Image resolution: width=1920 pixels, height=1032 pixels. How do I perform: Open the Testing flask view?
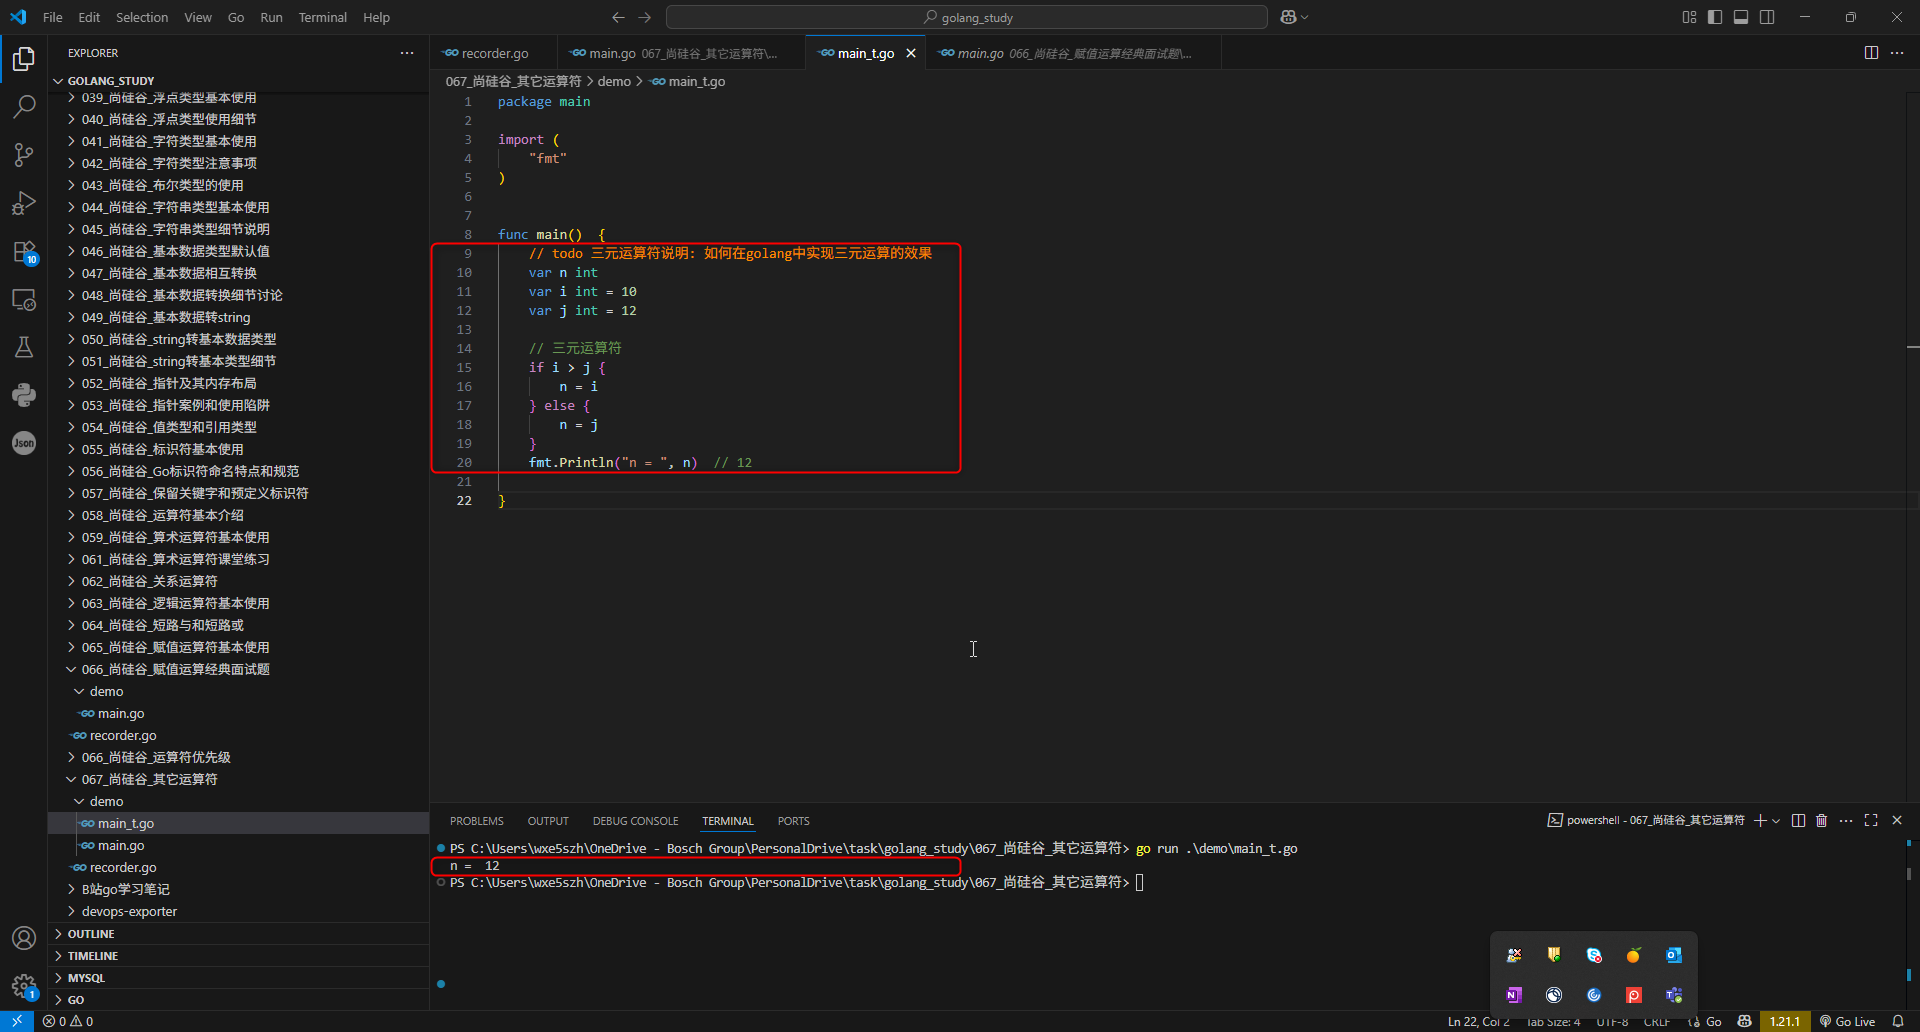coord(24,347)
